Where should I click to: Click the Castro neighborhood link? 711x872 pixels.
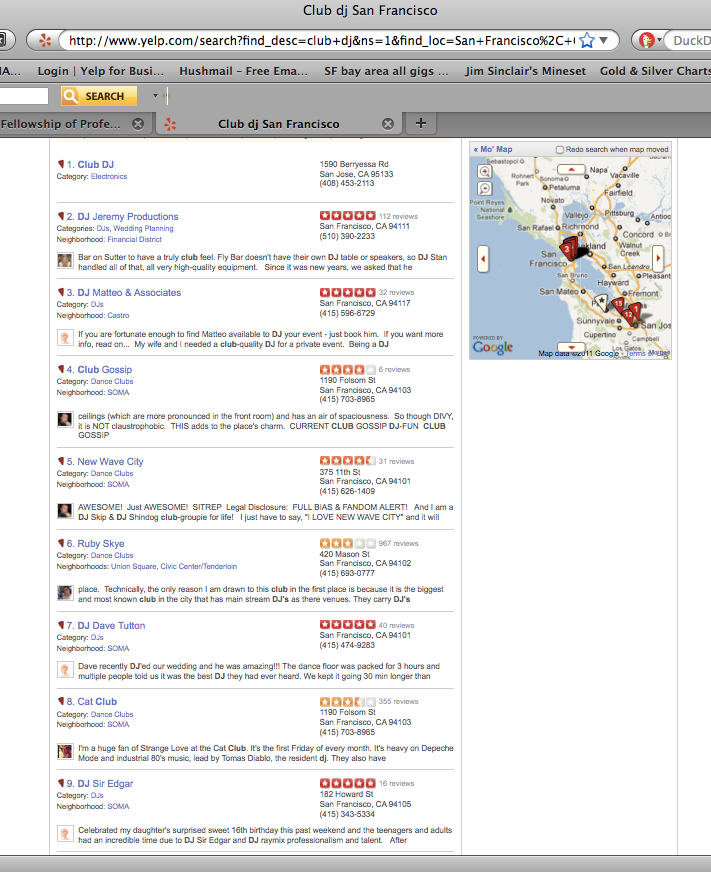pos(118,315)
